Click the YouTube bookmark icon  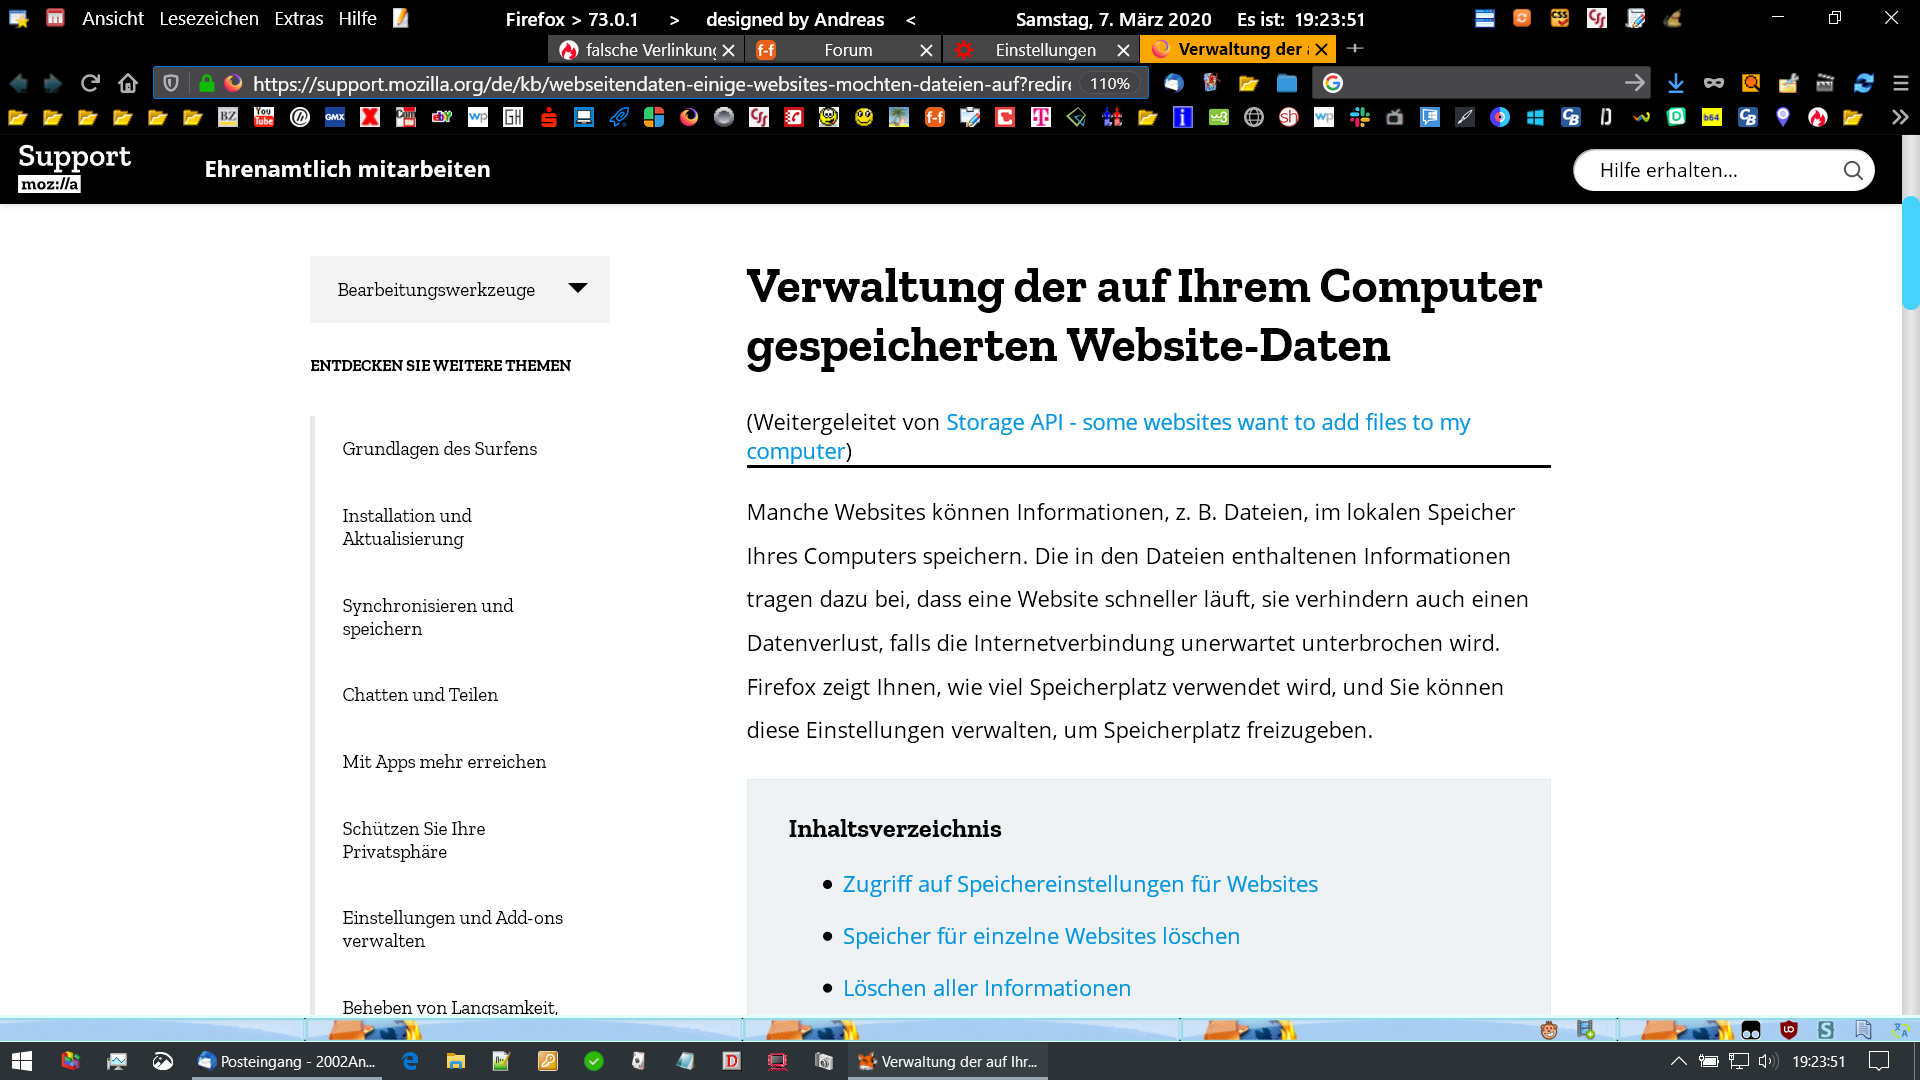point(264,117)
